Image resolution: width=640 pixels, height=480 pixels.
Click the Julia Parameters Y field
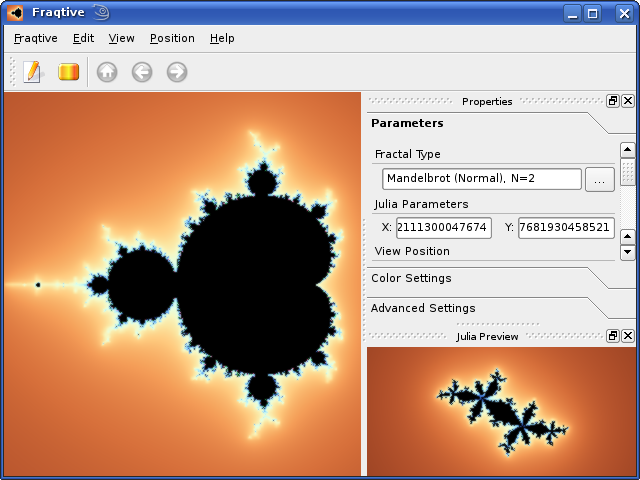[x=566, y=227]
